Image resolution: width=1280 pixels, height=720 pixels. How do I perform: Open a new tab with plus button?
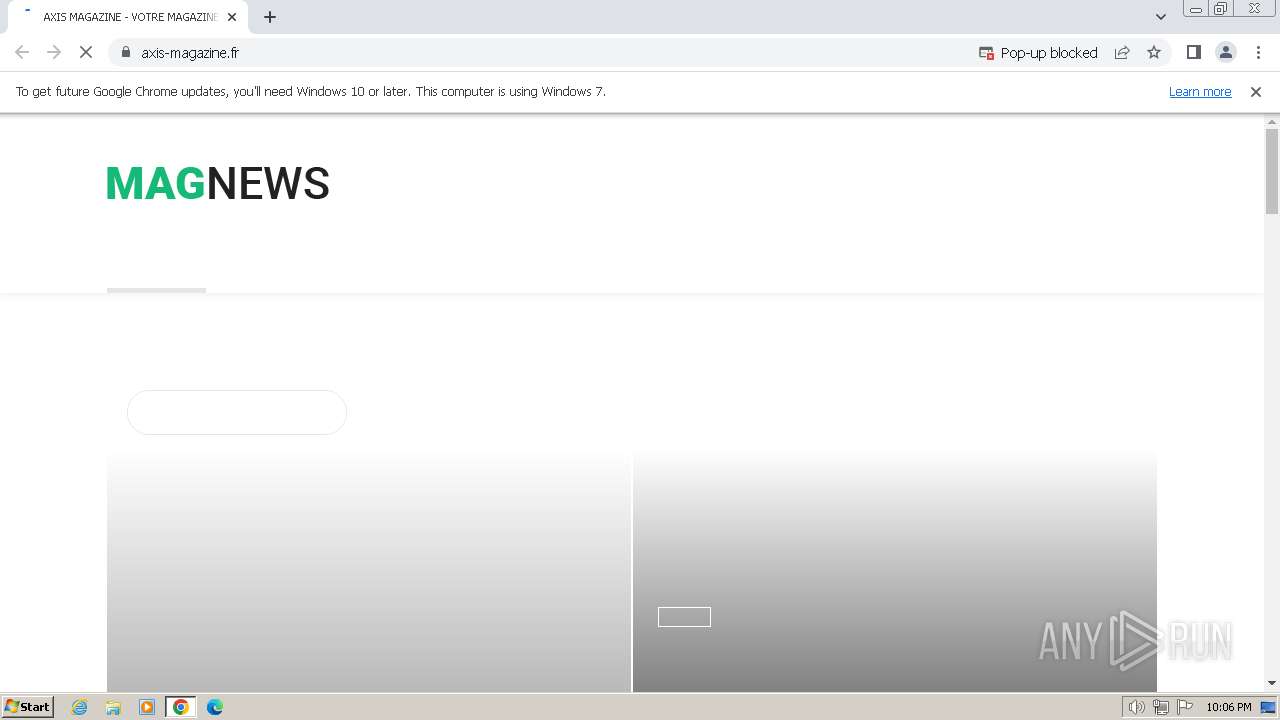click(x=270, y=17)
